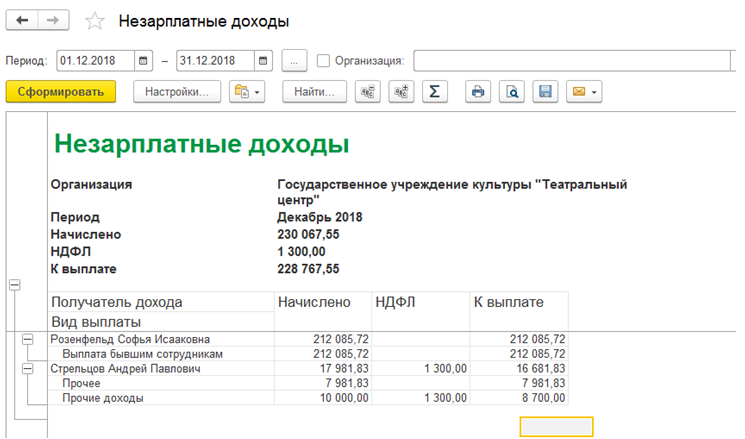Enable the Организация checkbox
Image resolution: width=745 pixels, height=439 pixels.
(323, 61)
